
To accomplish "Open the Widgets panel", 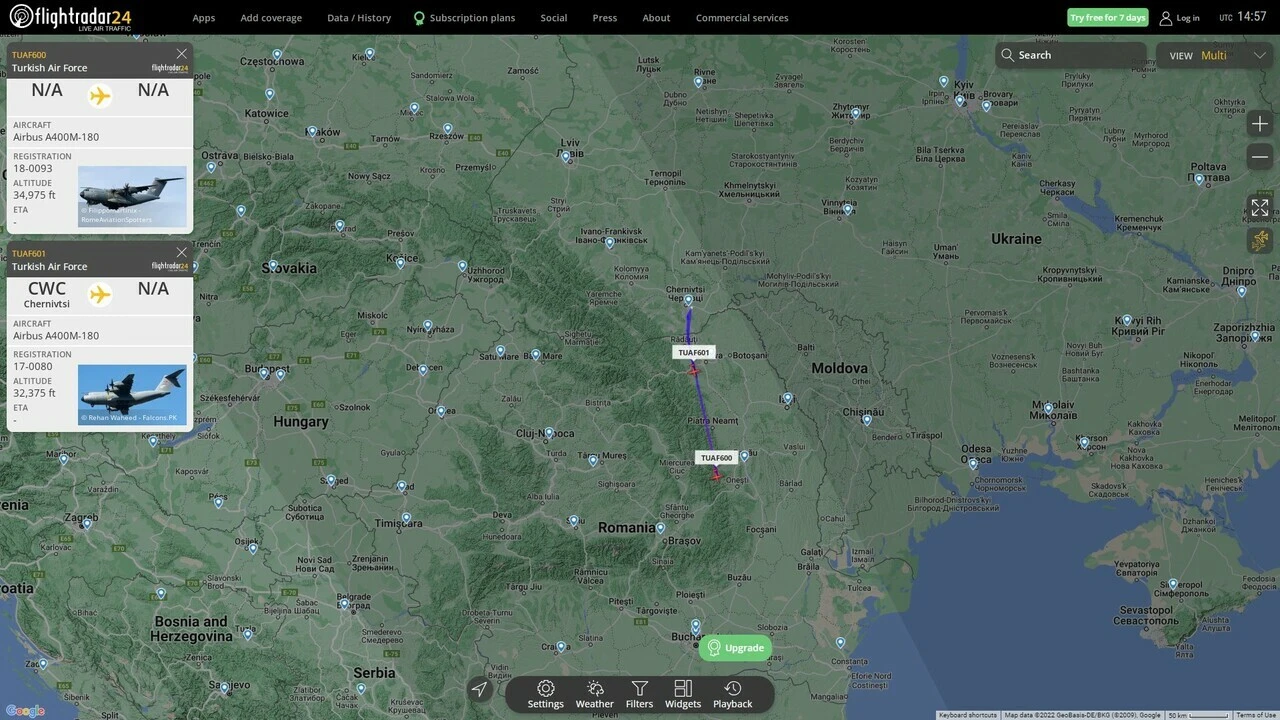I will point(683,694).
